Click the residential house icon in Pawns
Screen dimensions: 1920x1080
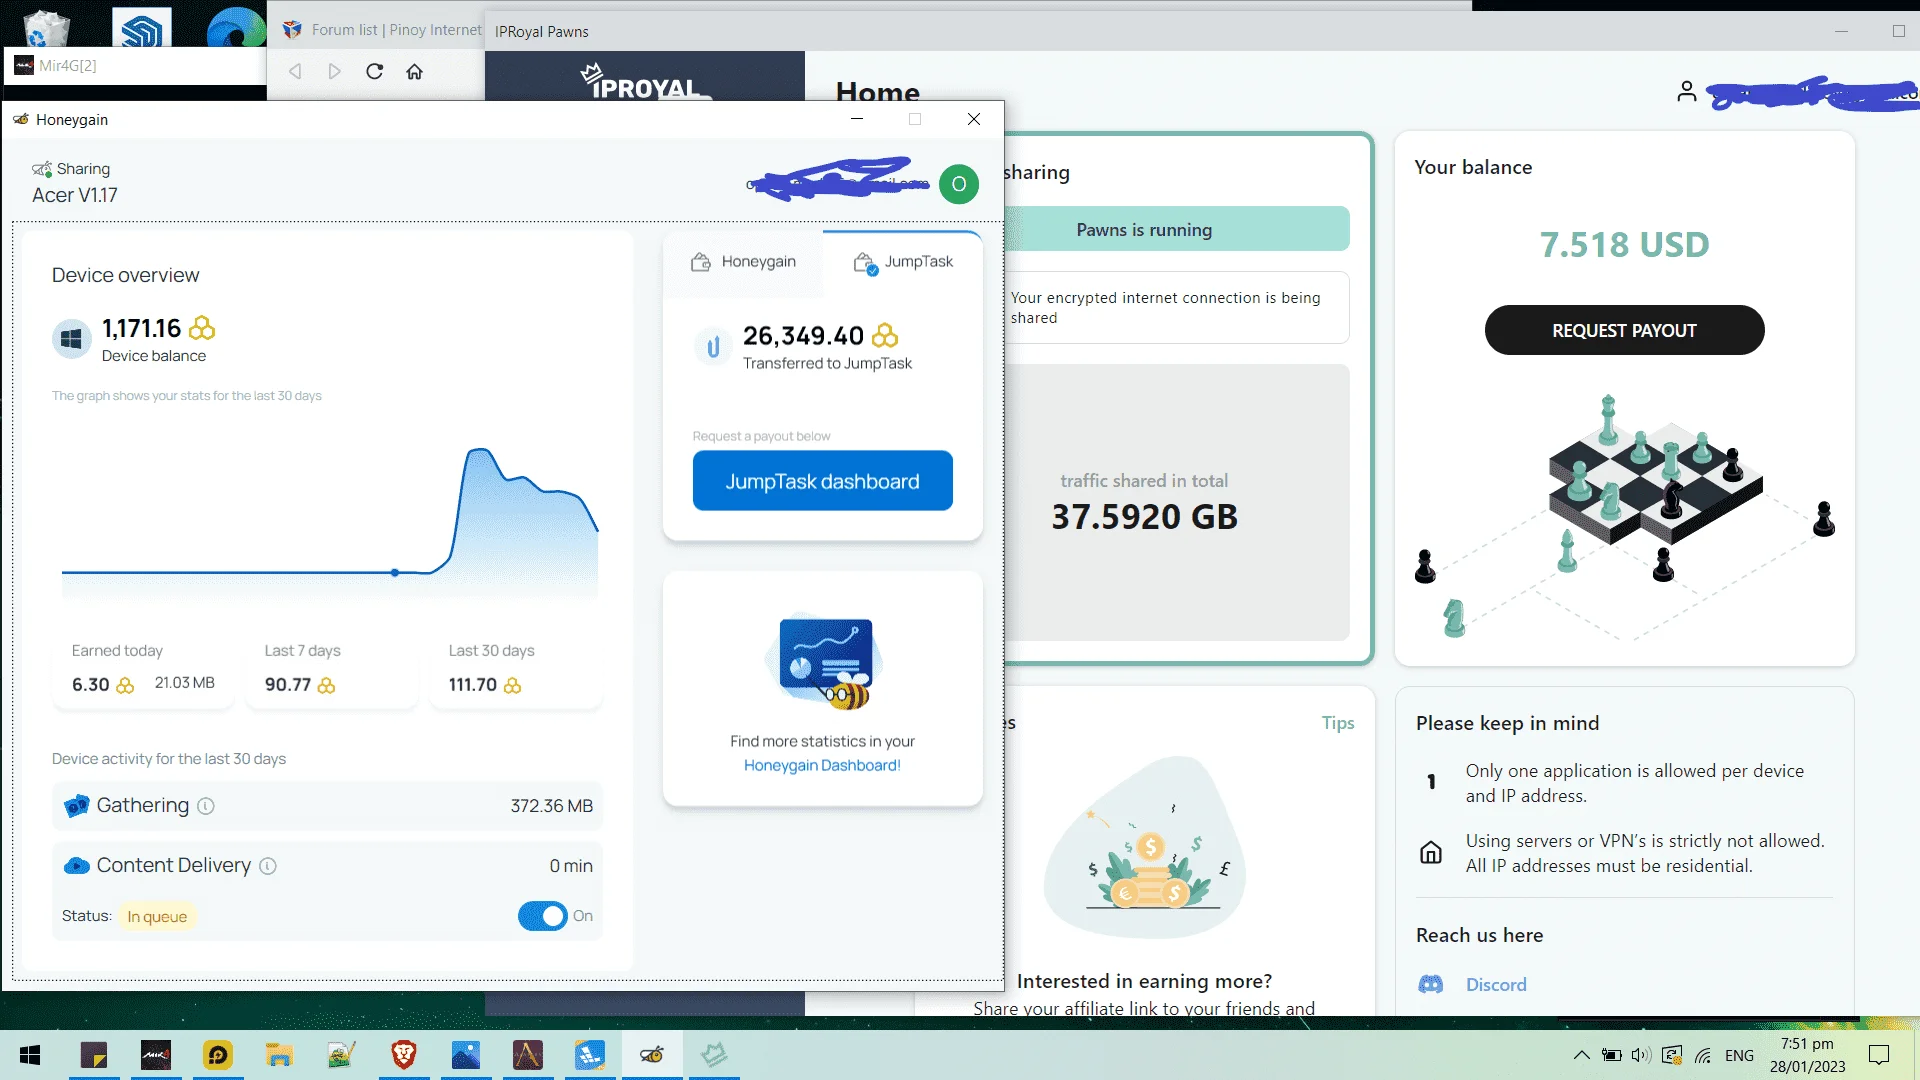click(x=1431, y=853)
